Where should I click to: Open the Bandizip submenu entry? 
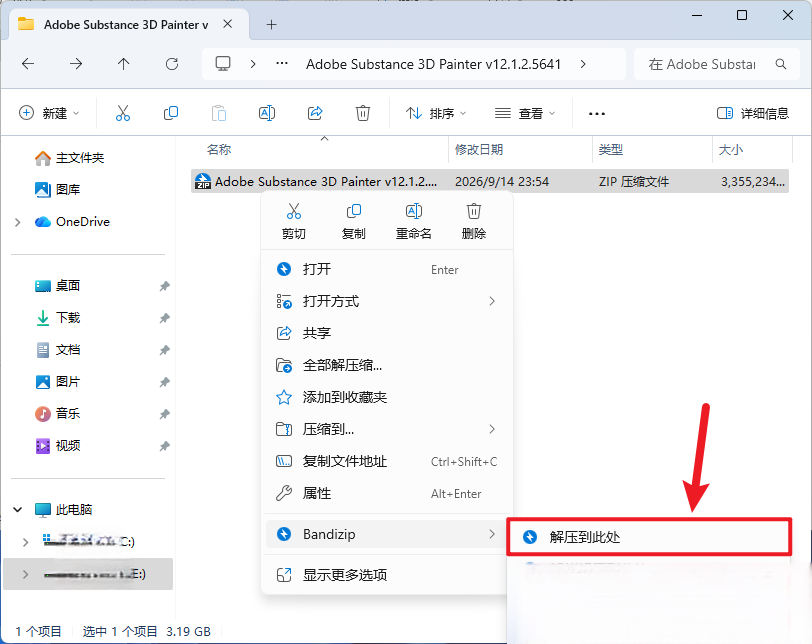[x=385, y=534]
